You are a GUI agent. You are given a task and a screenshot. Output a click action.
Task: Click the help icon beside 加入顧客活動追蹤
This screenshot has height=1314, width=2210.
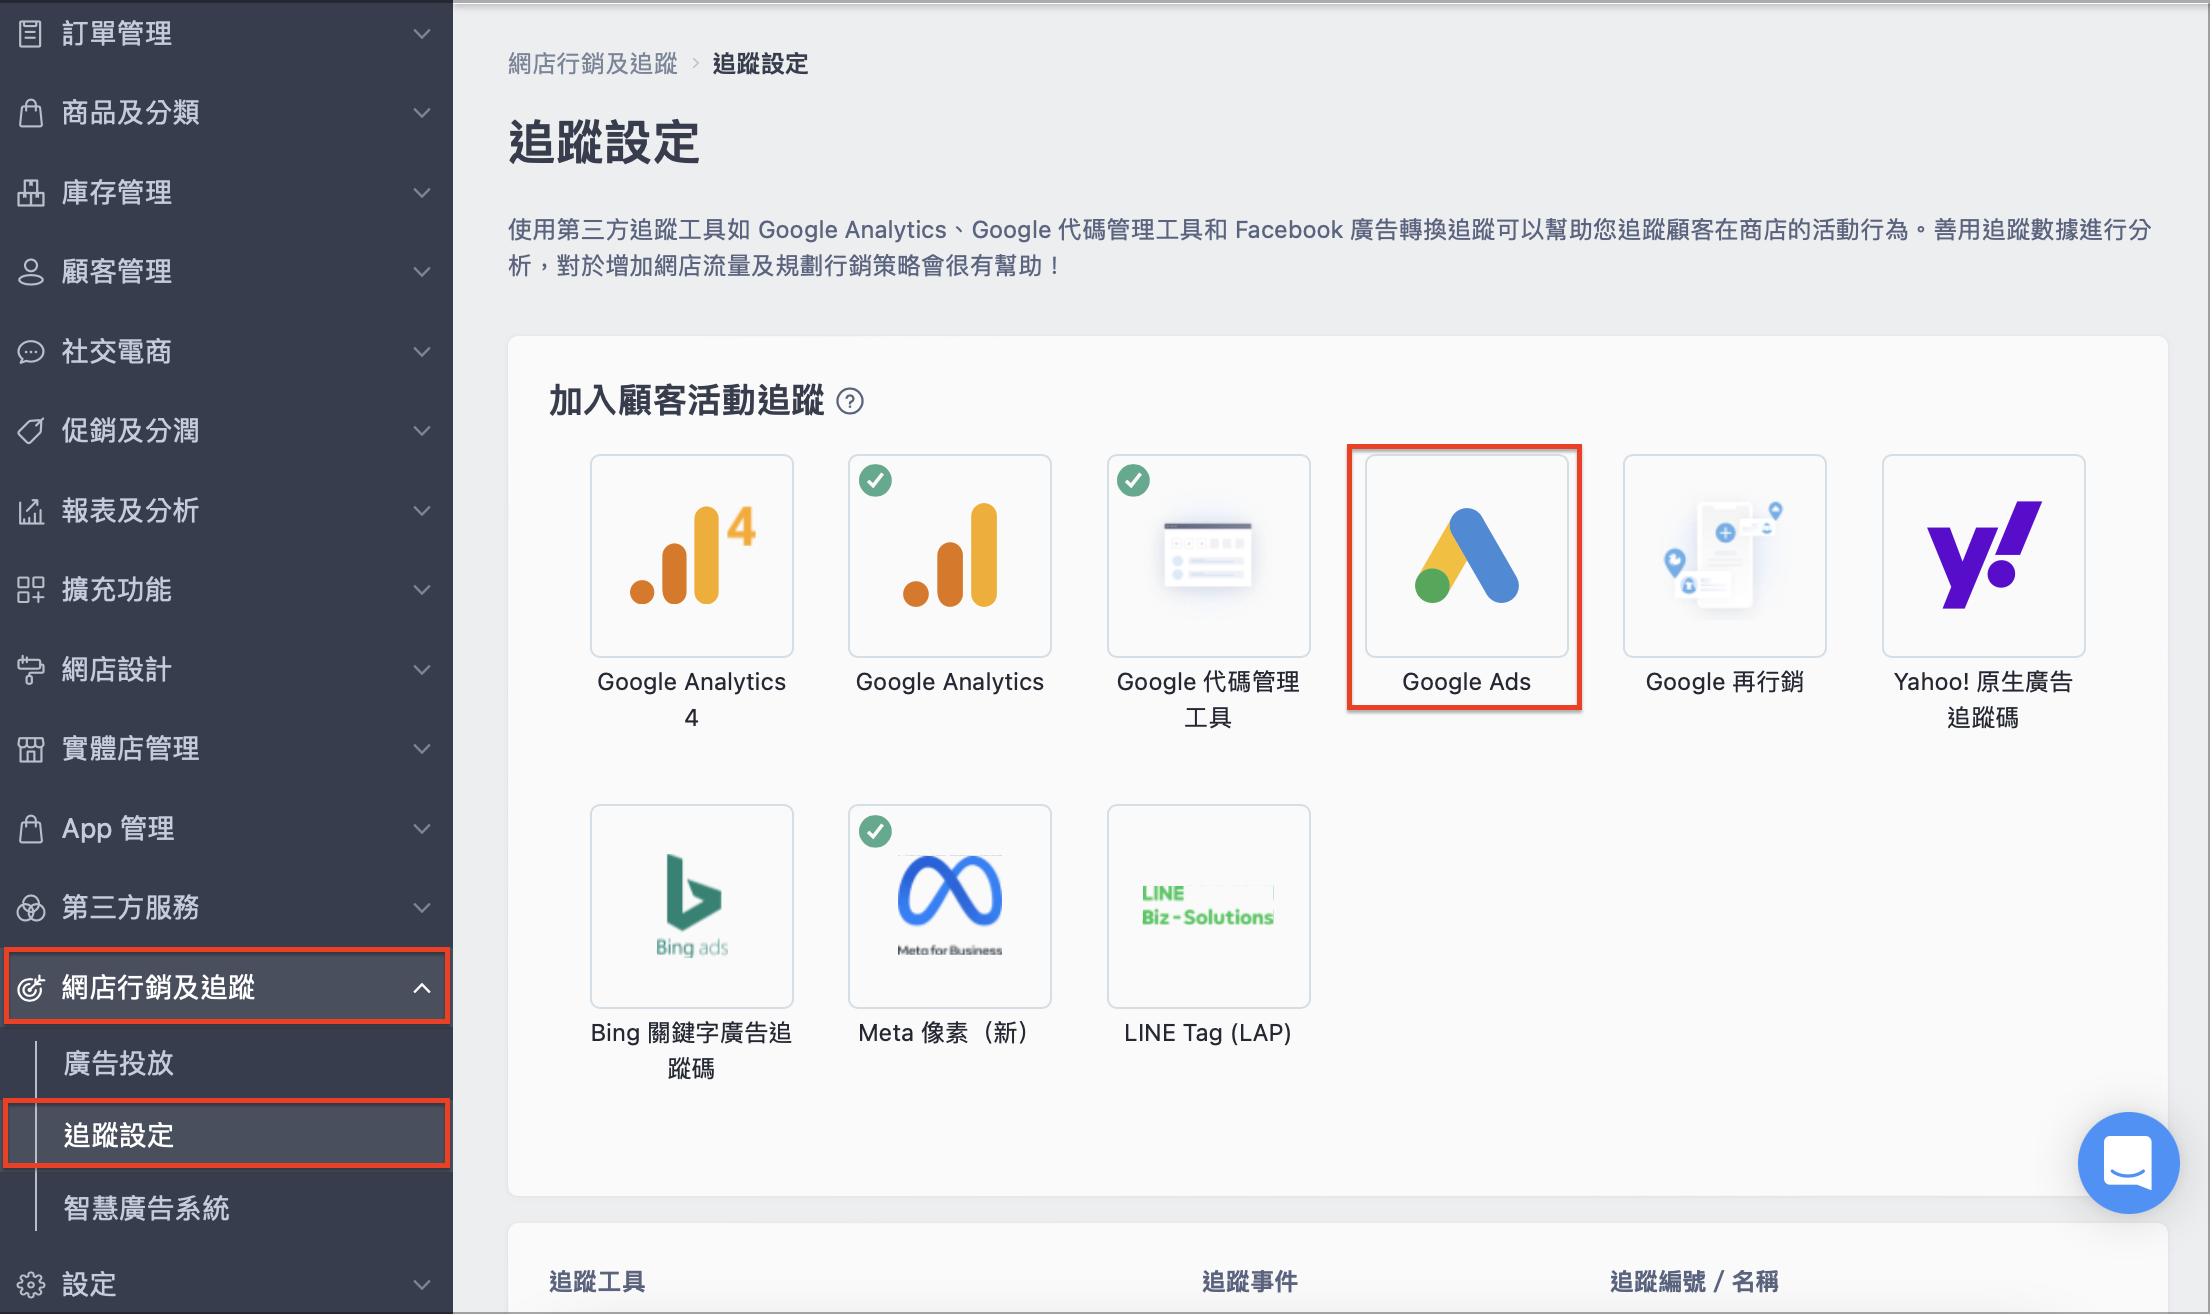tap(850, 401)
